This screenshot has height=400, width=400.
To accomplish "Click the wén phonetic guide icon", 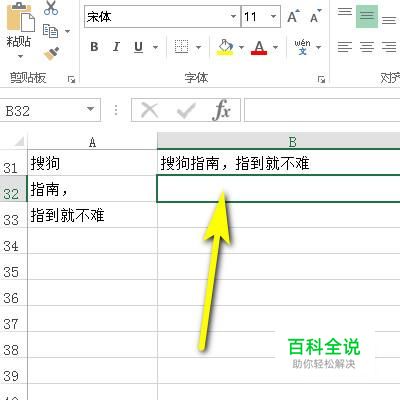I will (x=302, y=47).
